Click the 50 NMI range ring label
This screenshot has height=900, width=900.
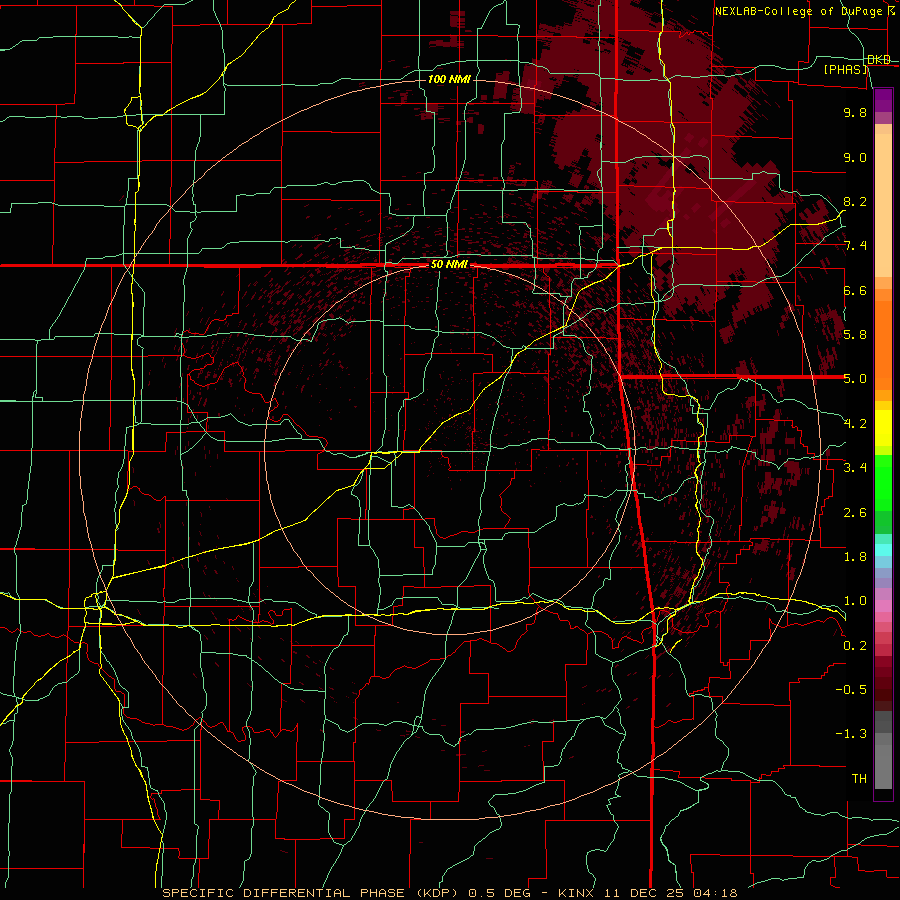click(449, 264)
